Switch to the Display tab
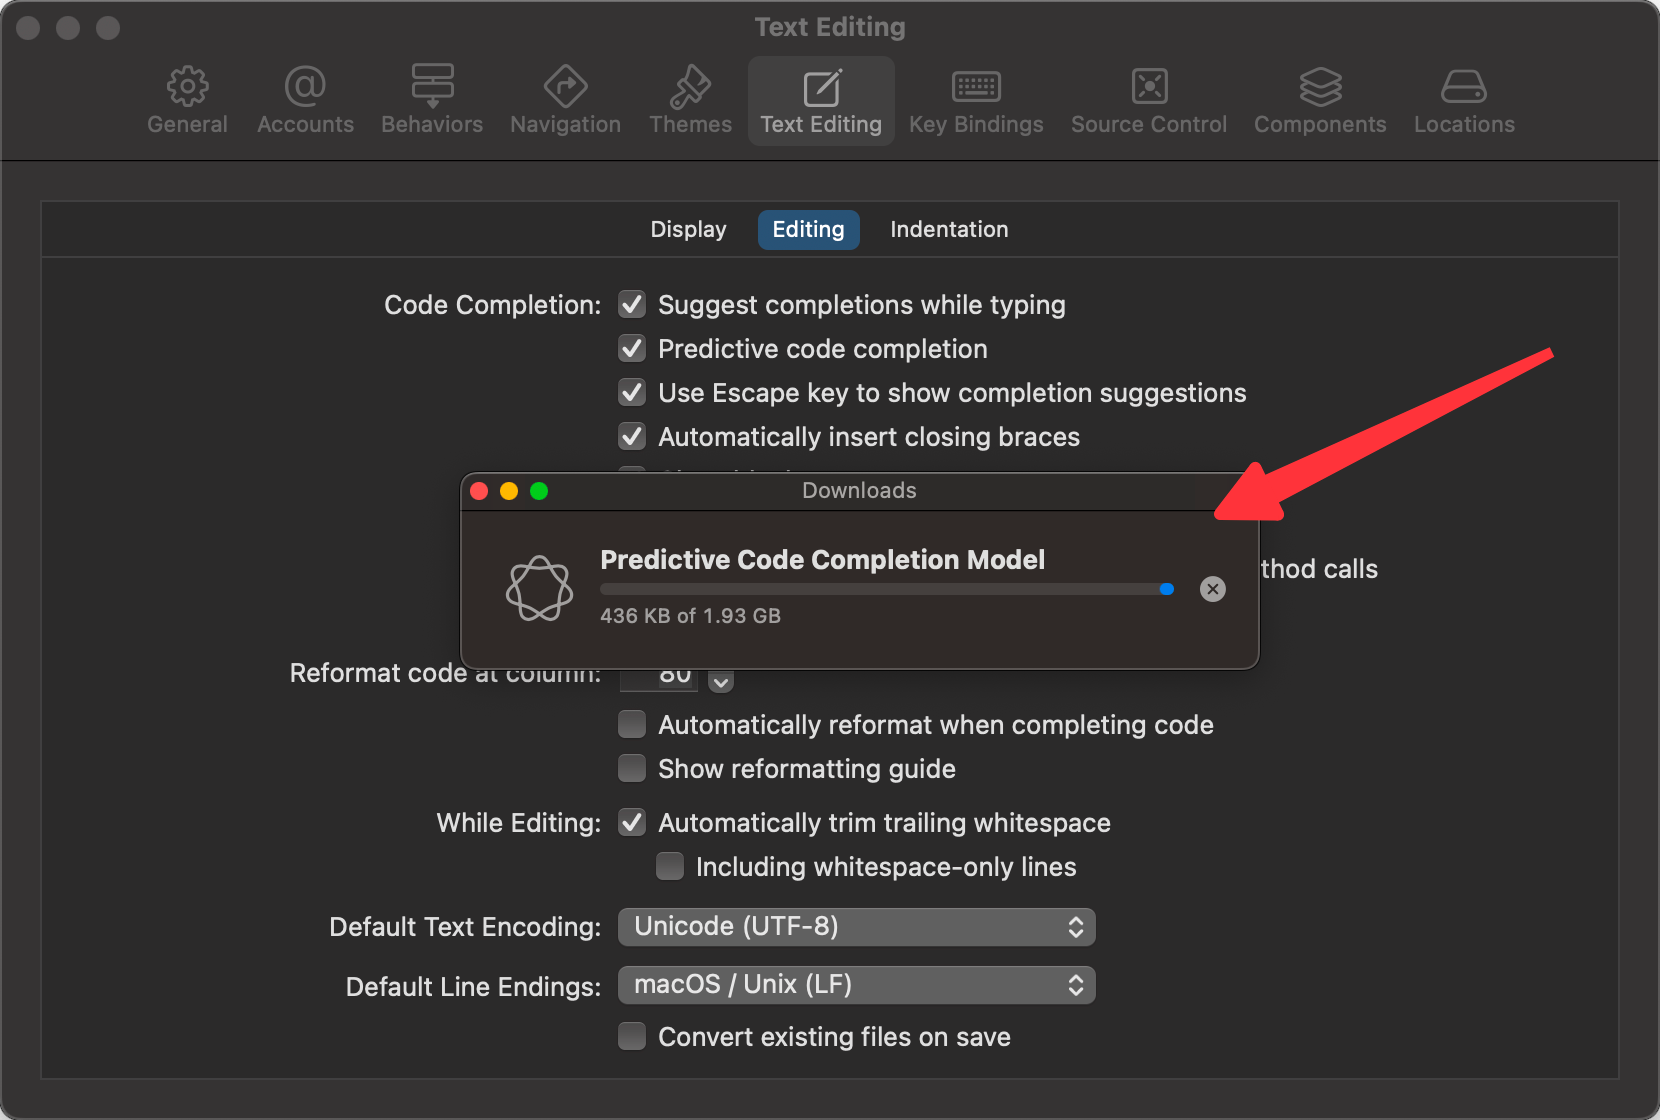Viewport: 1660px width, 1120px height. click(x=688, y=230)
